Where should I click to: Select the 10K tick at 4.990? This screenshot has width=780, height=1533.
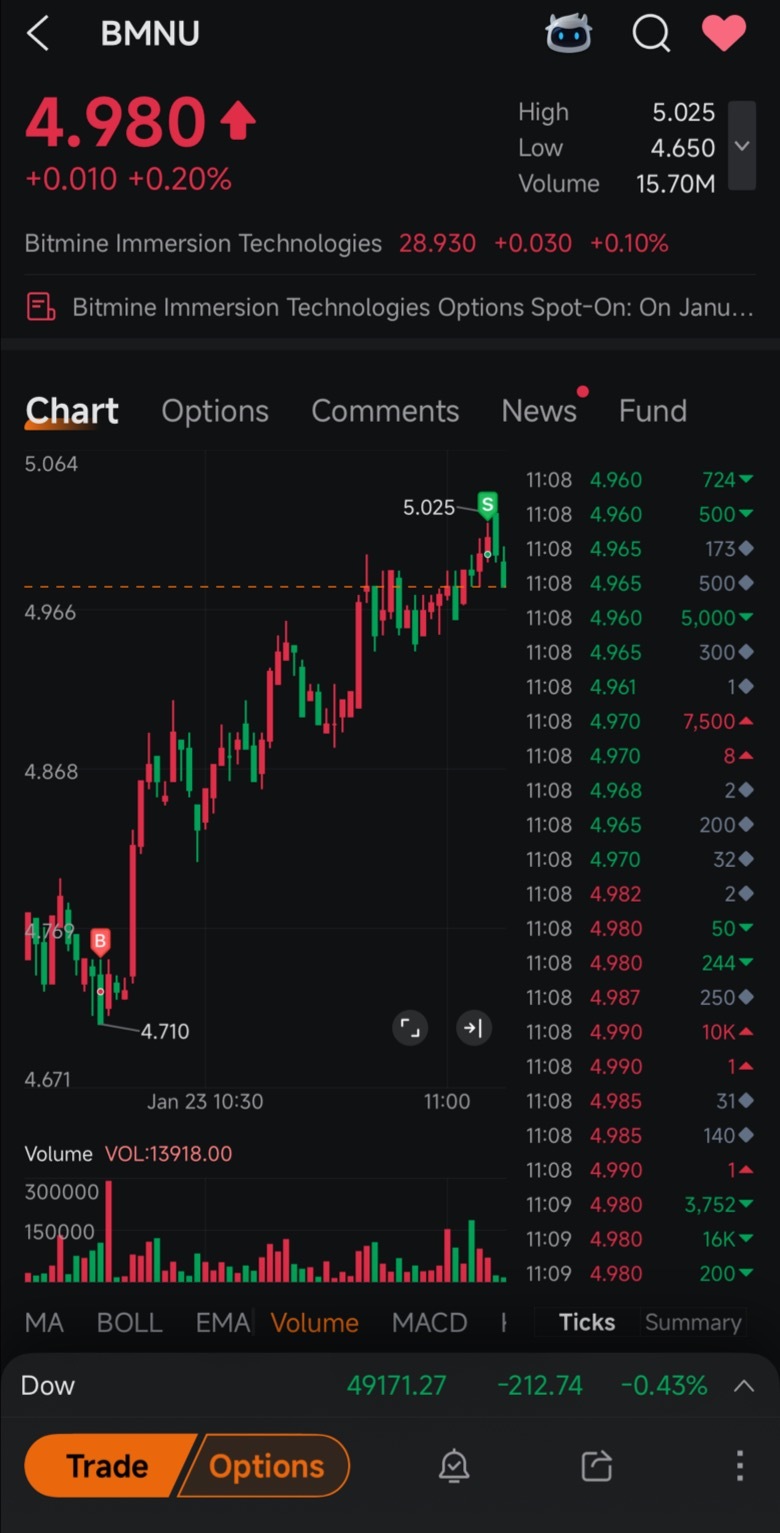(x=640, y=1032)
